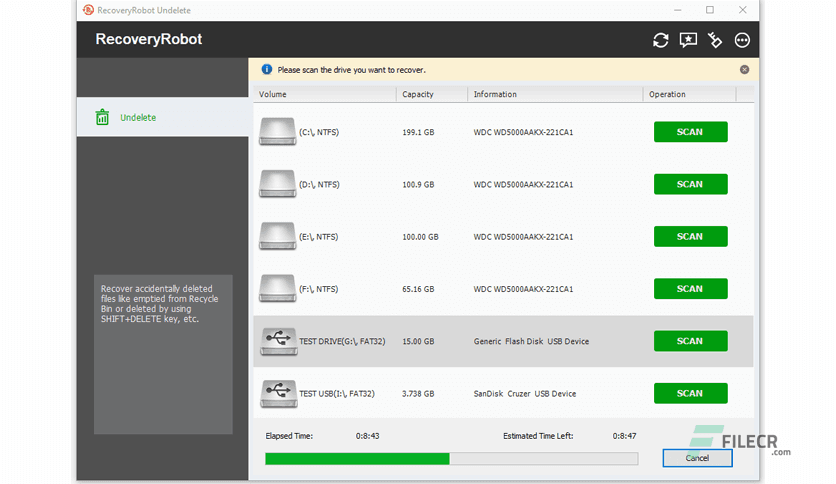Click the Elapsed Time 0:8:43 value
Screen dimensions: 836x484
click(x=367, y=436)
